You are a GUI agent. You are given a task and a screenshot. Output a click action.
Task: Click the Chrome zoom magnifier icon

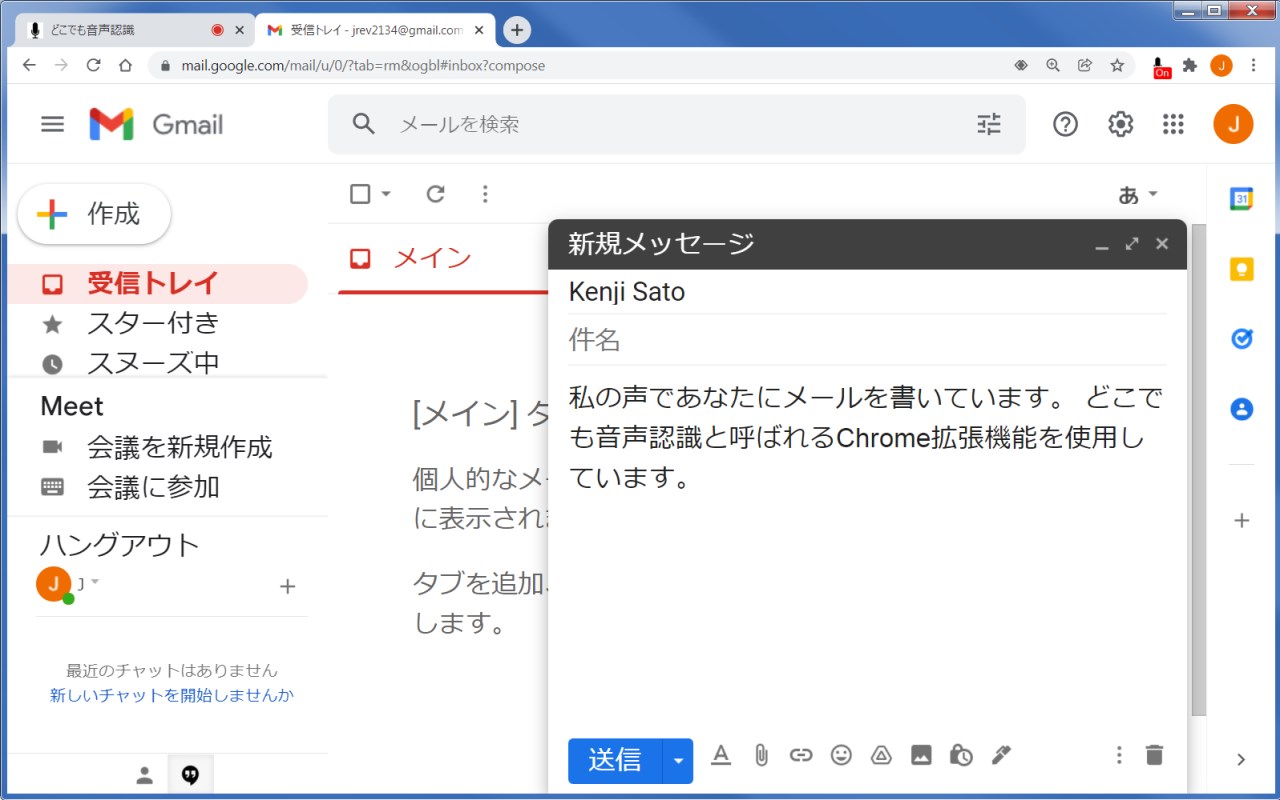tap(1052, 65)
